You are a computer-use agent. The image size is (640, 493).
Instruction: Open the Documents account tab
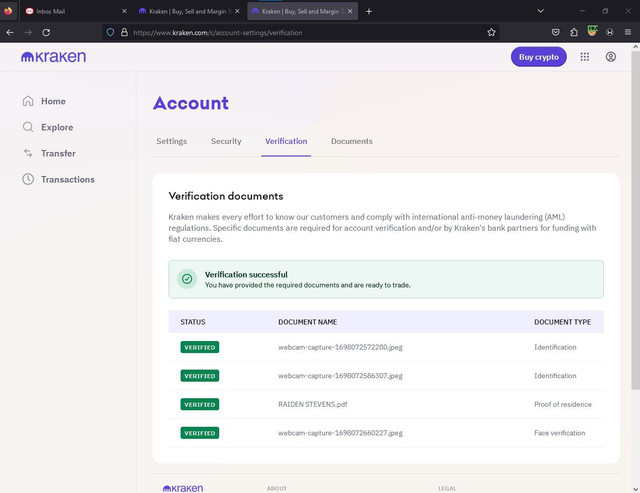coord(352,141)
